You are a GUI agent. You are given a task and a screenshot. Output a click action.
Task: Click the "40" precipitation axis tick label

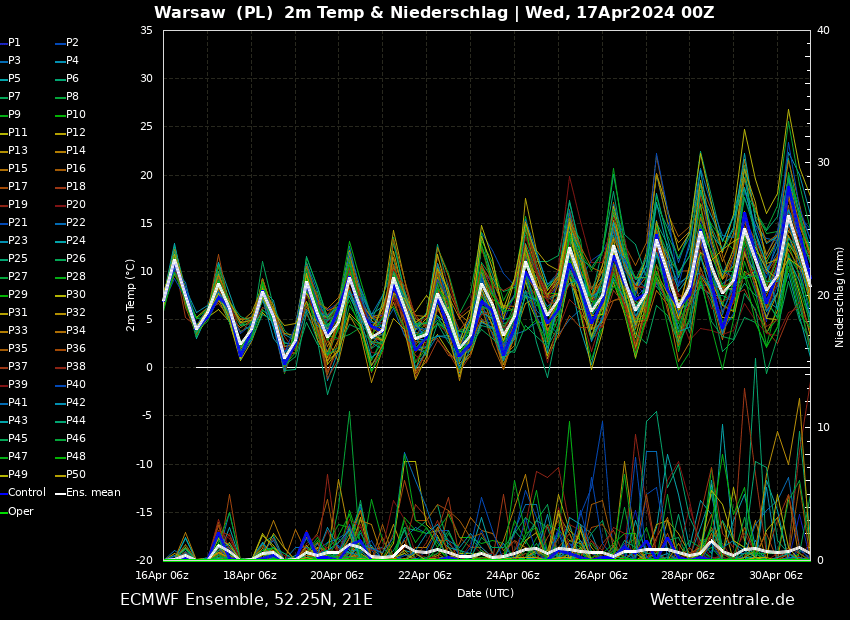click(823, 30)
